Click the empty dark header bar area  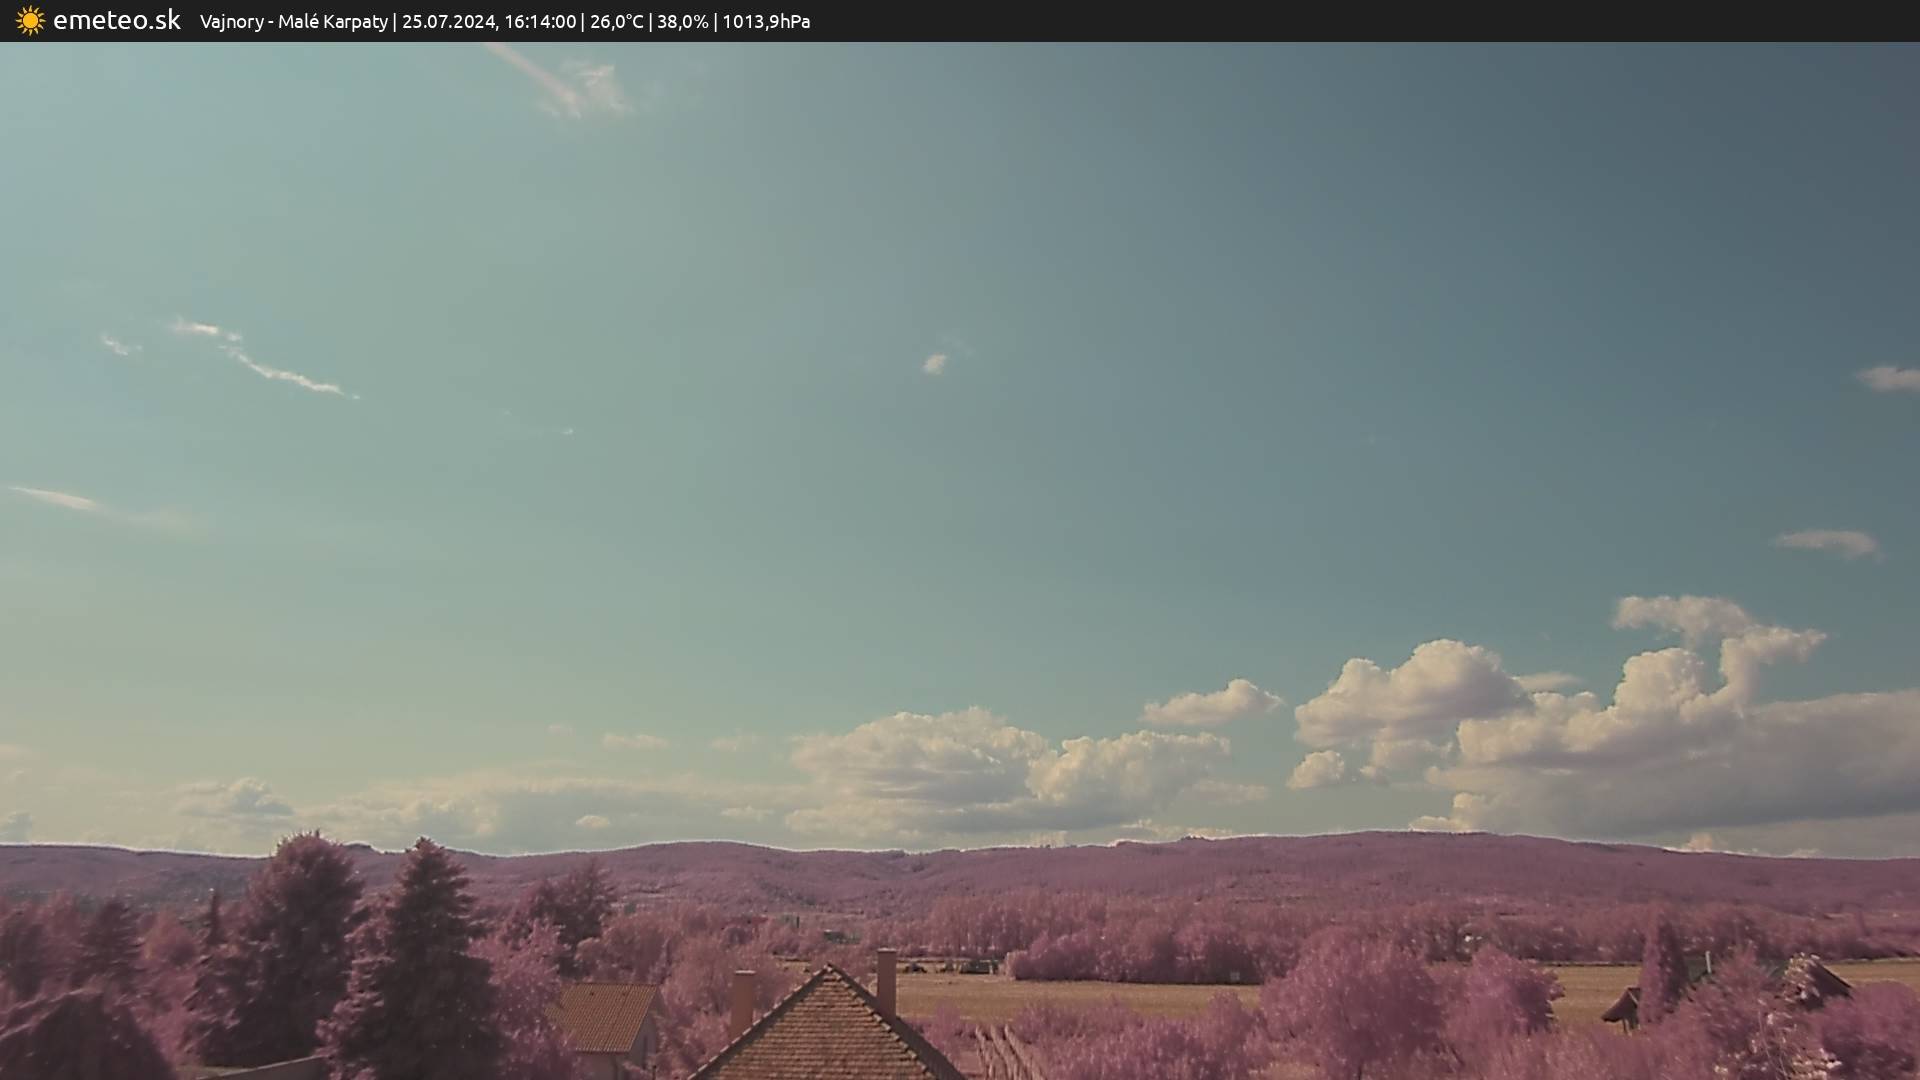click(1400, 21)
